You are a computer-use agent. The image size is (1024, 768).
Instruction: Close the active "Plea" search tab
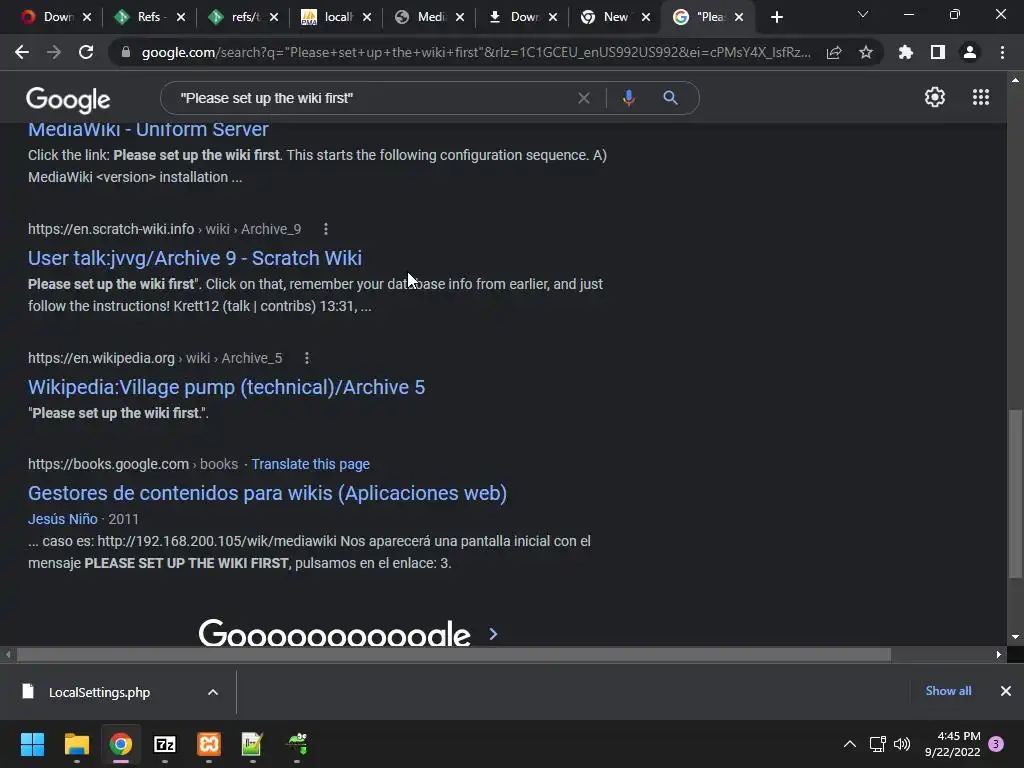(x=739, y=18)
